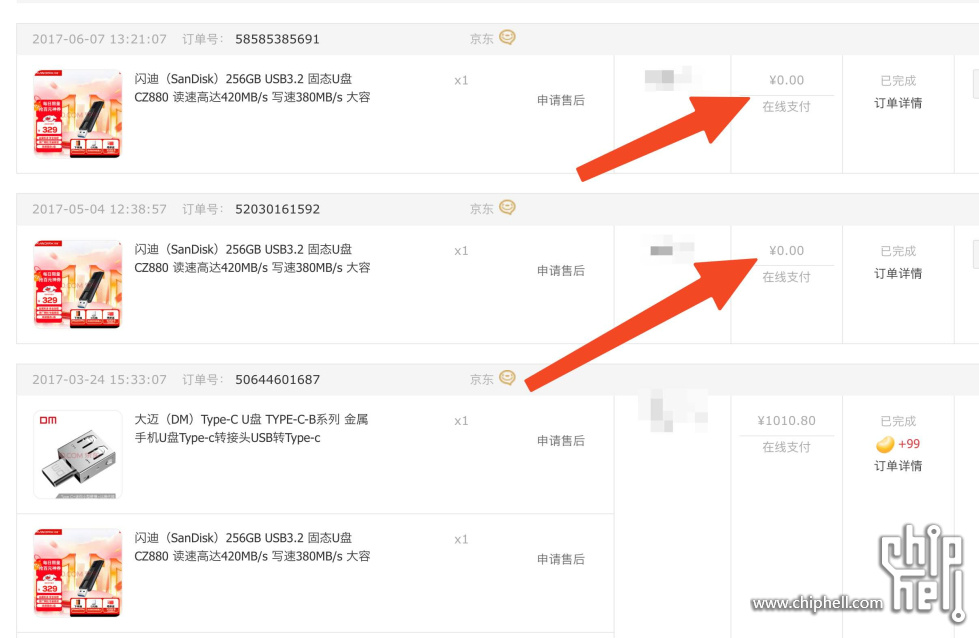
Task: Click the customer service icon on order 58585385691
Action: click(506, 38)
